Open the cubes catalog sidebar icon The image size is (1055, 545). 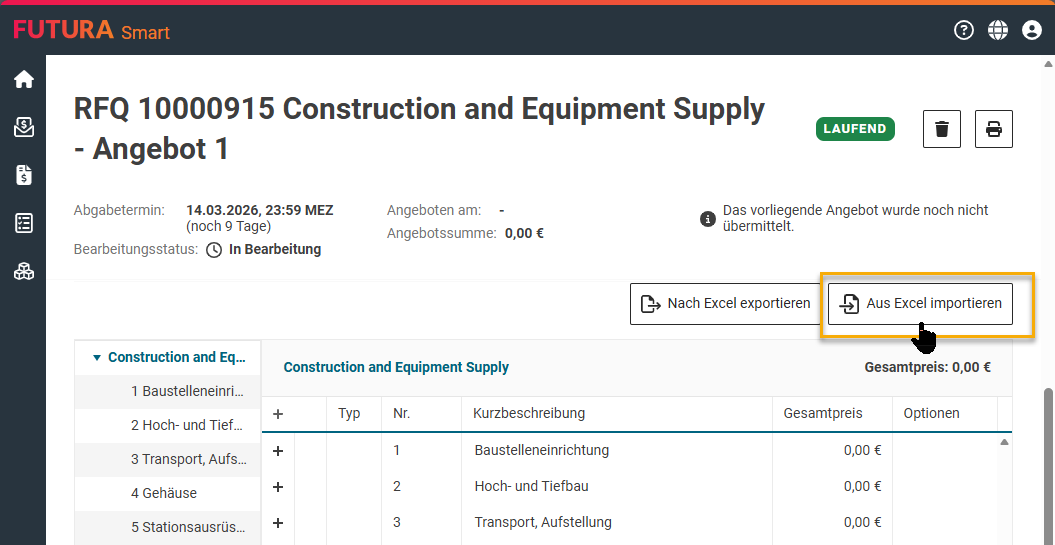23,271
